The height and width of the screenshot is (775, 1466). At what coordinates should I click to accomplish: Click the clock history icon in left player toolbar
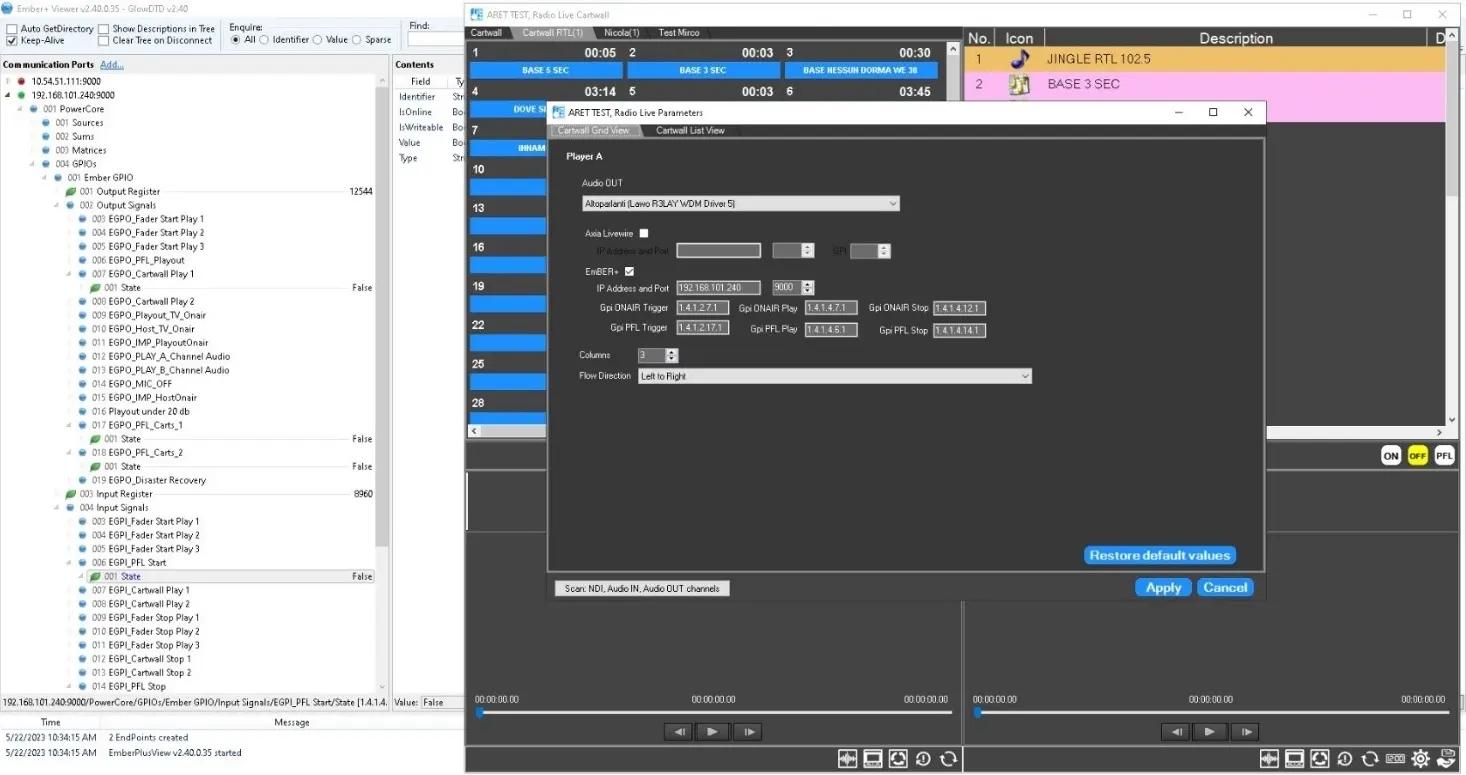pyautogui.click(x=923, y=759)
